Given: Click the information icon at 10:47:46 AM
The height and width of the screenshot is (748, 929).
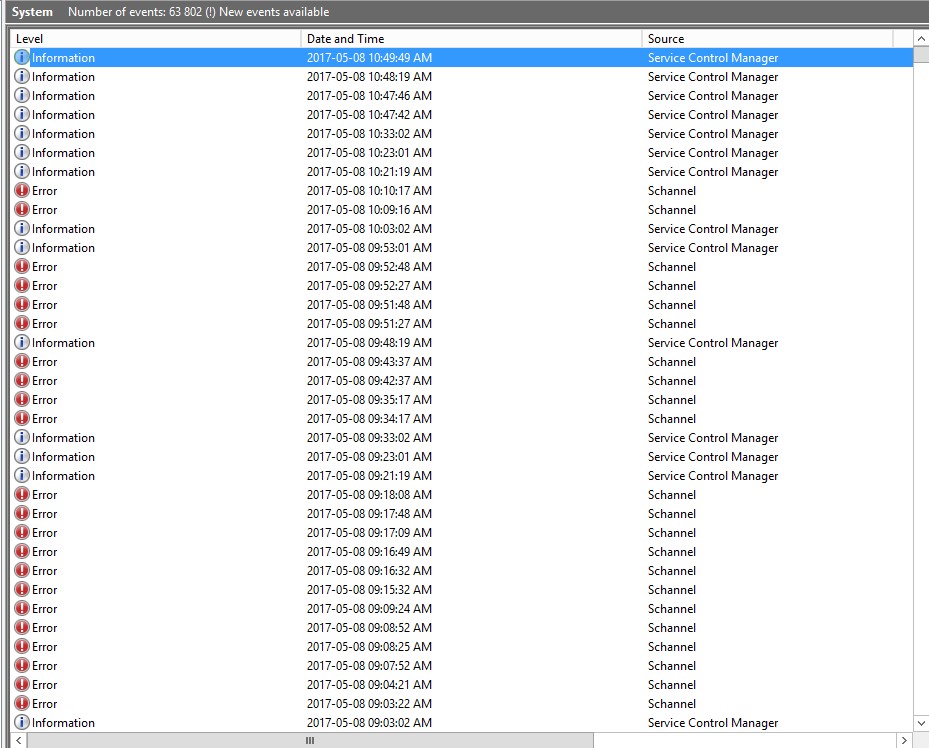Looking at the screenshot, I should click(x=22, y=95).
